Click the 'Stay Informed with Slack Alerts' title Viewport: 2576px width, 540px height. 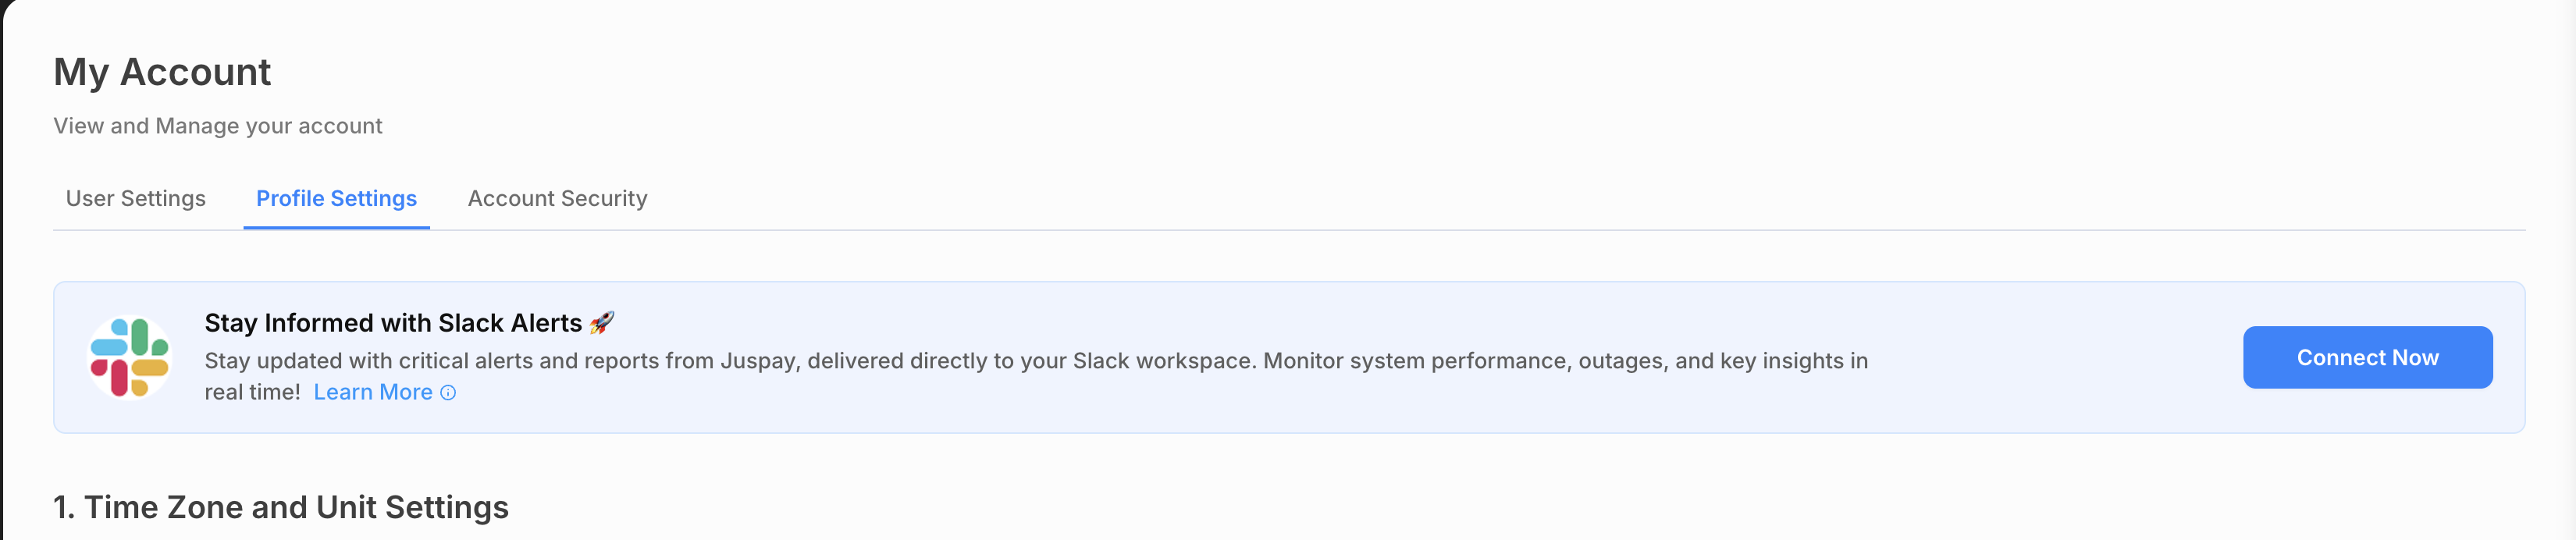(x=393, y=323)
